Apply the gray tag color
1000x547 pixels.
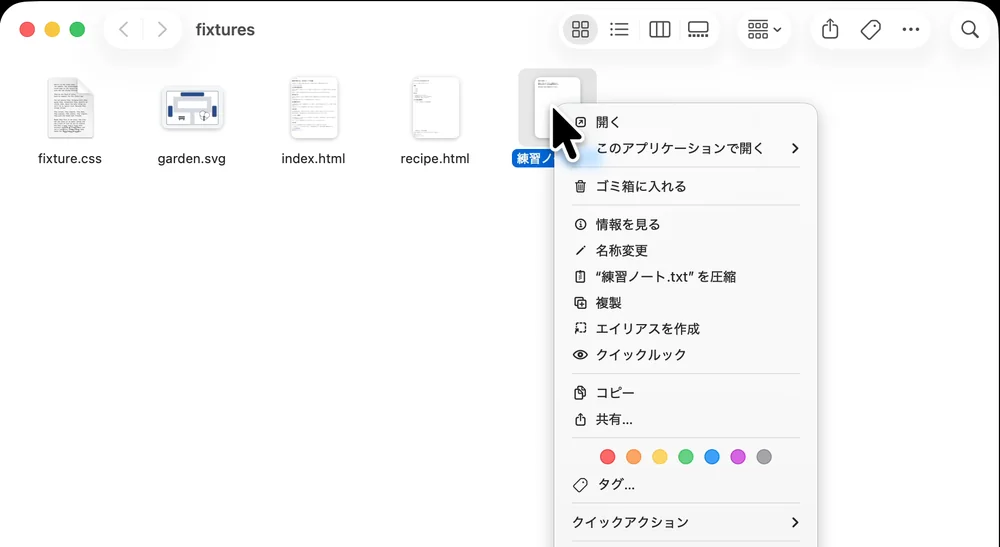click(764, 456)
